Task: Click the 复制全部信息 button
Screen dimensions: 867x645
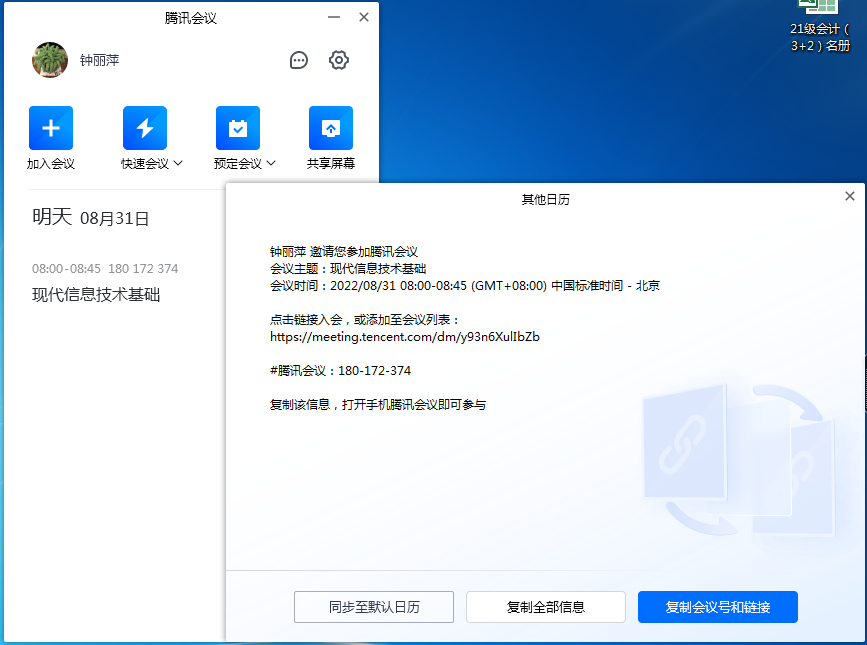Action: [546, 607]
